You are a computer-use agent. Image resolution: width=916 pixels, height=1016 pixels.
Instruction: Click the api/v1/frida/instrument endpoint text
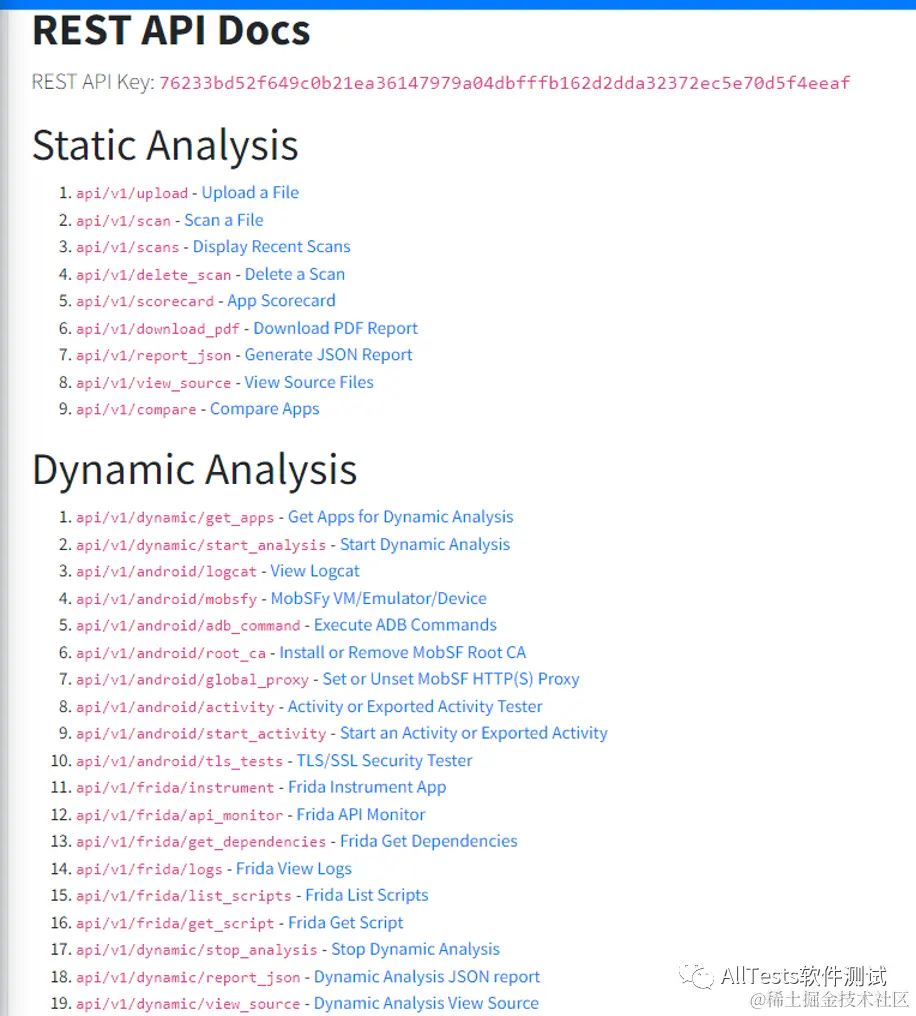tap(176, 787)
